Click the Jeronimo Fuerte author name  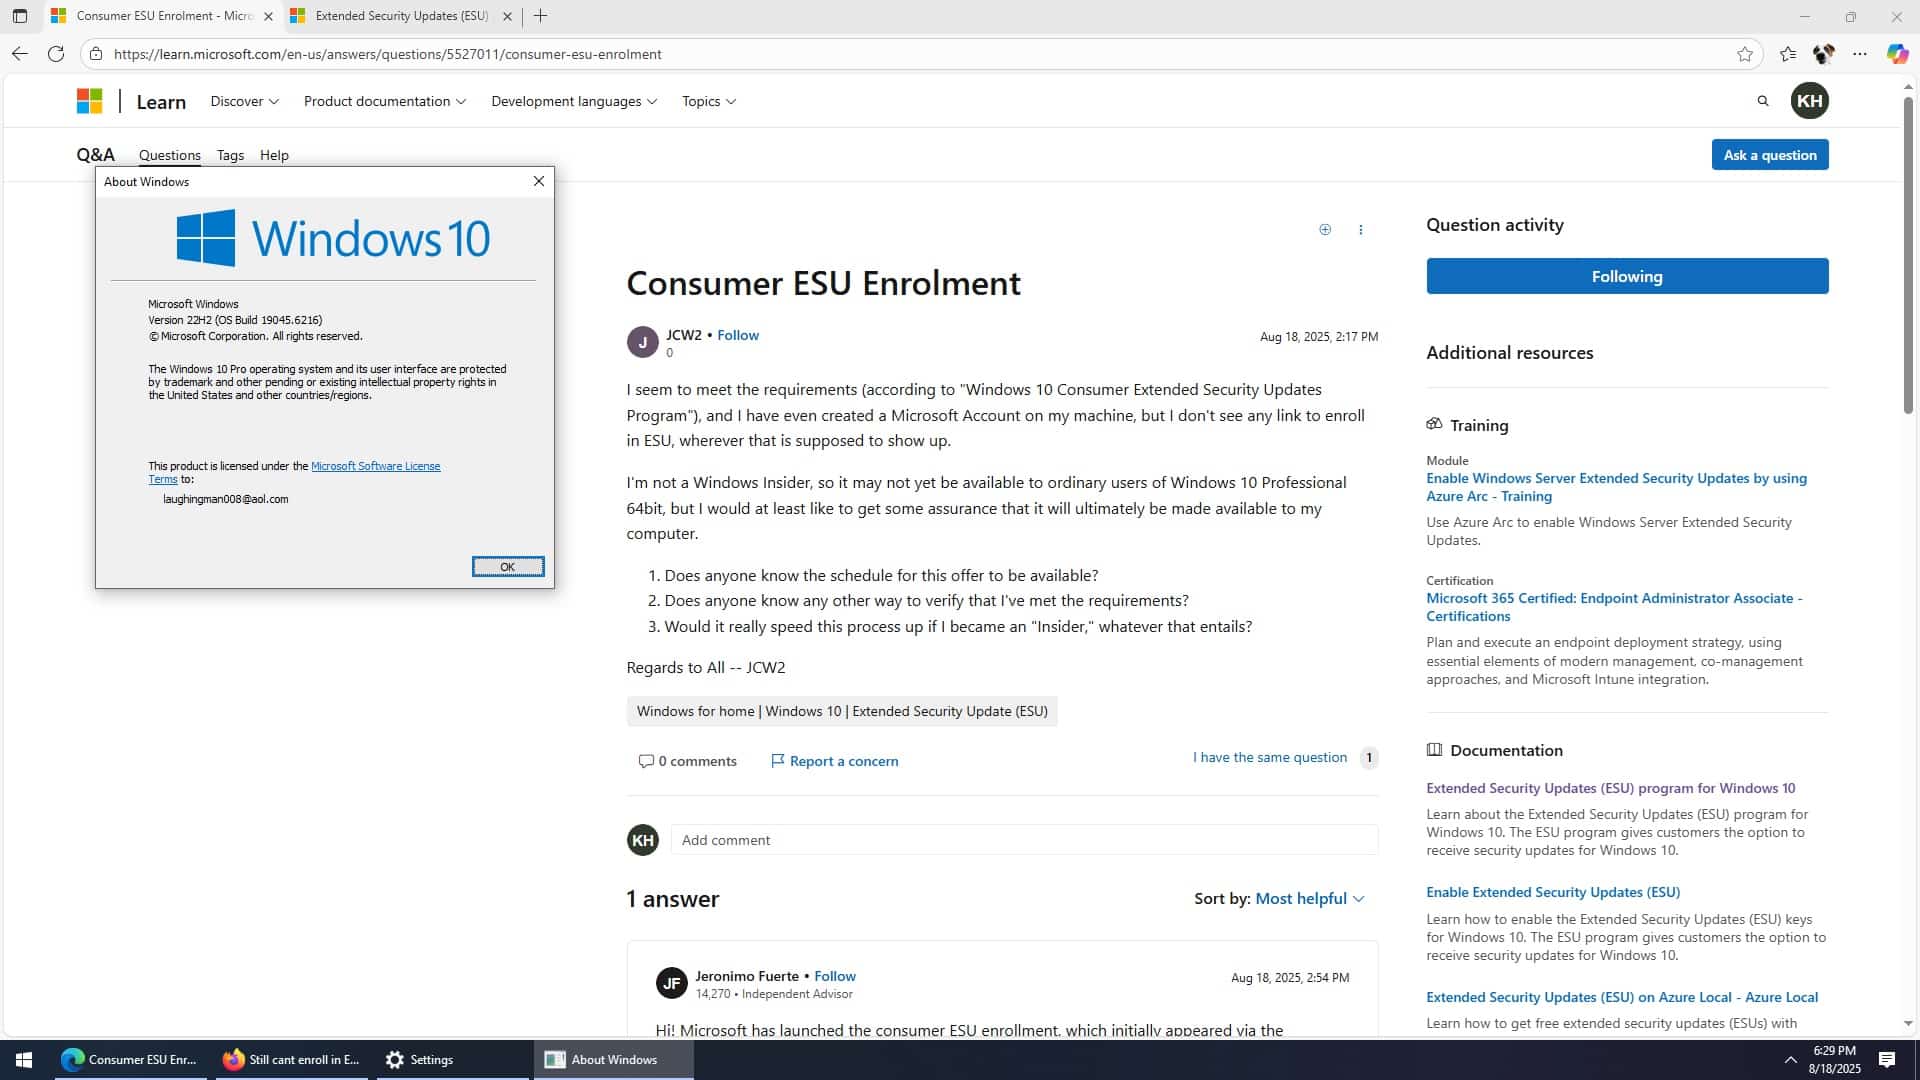747,976
